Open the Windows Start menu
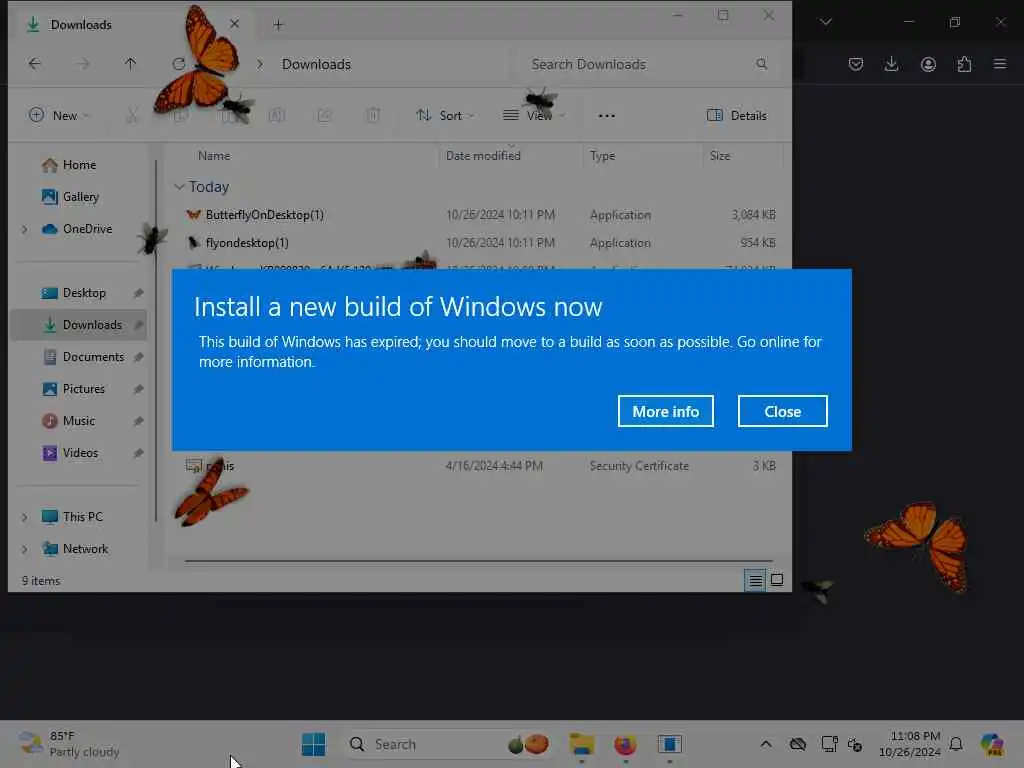Screen dimensions: 1024x768 [313, 744]
